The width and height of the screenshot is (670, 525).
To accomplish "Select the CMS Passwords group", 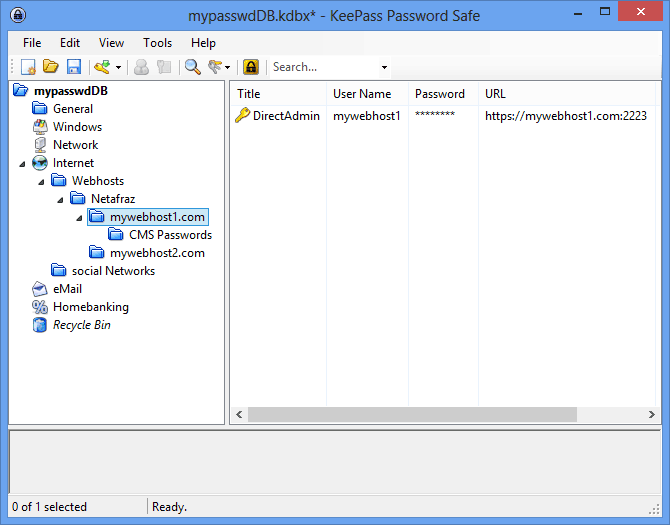I will click(x=170, y=235).
